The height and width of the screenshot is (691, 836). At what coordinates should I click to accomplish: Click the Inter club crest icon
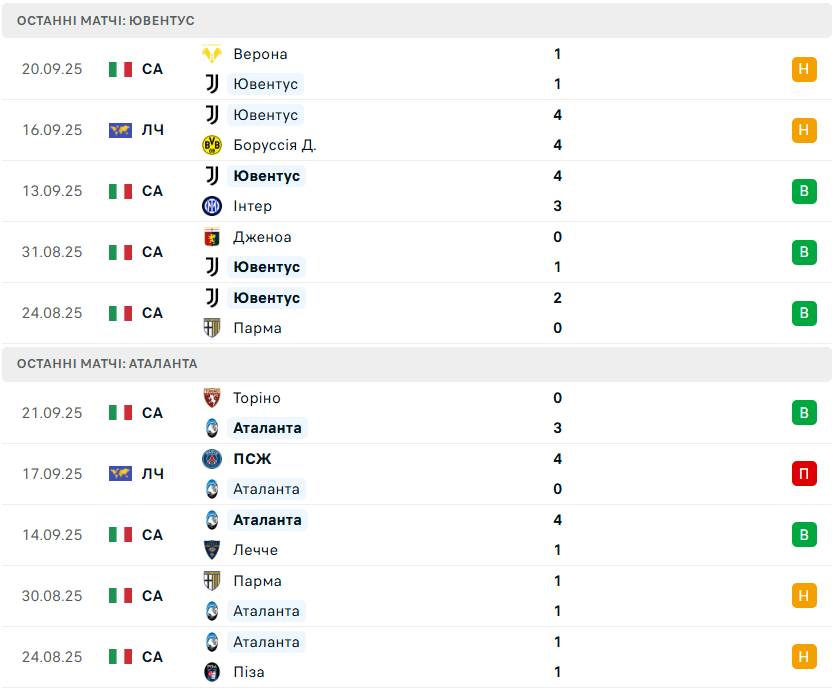(212, 206)
